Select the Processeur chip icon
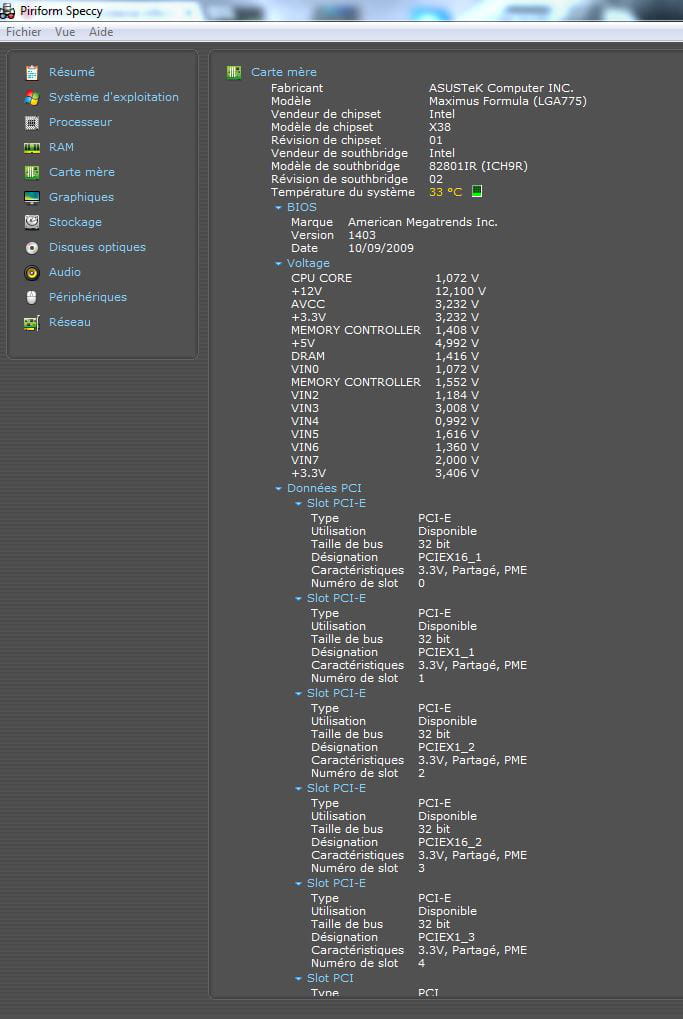Image resolution: width=683 pixels, height=1019 pixels. 32,122
